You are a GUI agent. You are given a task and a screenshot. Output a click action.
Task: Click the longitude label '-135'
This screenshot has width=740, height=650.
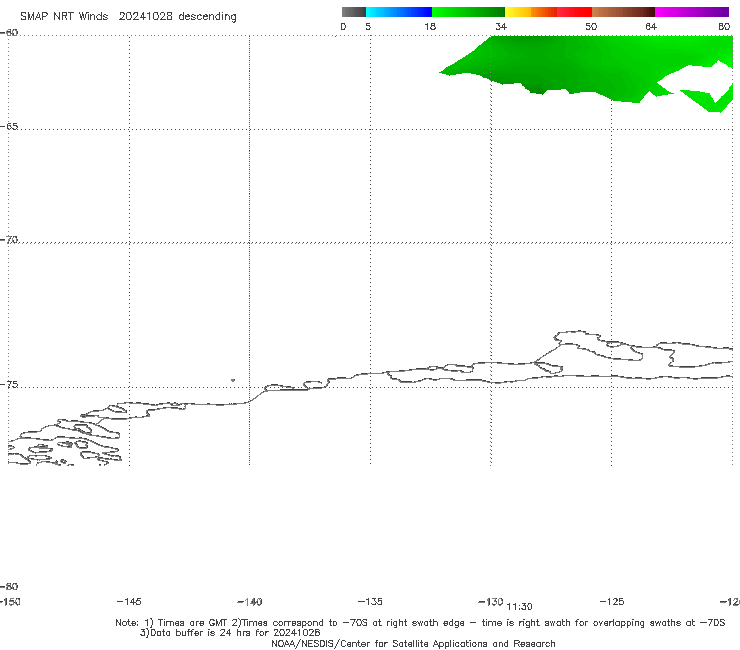pos(370,601)
